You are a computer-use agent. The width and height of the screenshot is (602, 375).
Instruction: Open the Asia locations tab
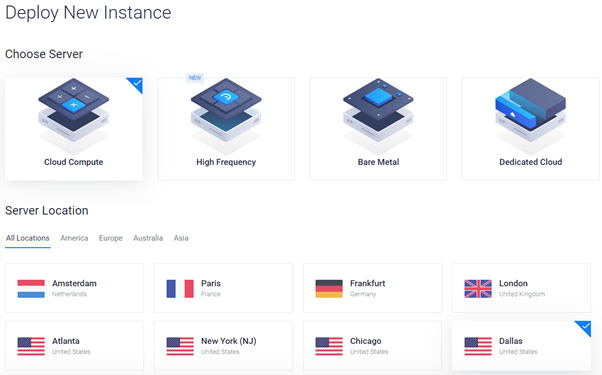(181, 238)
